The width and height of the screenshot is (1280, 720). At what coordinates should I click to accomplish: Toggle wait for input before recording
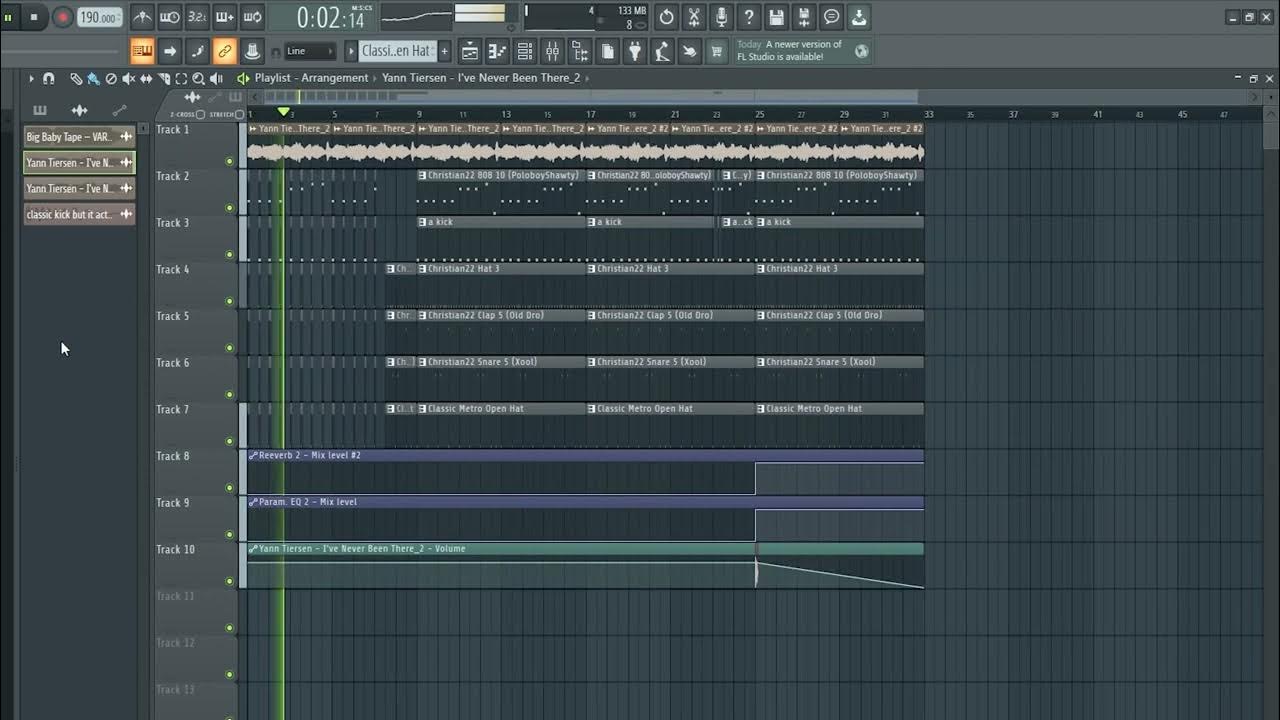point(170,17)
